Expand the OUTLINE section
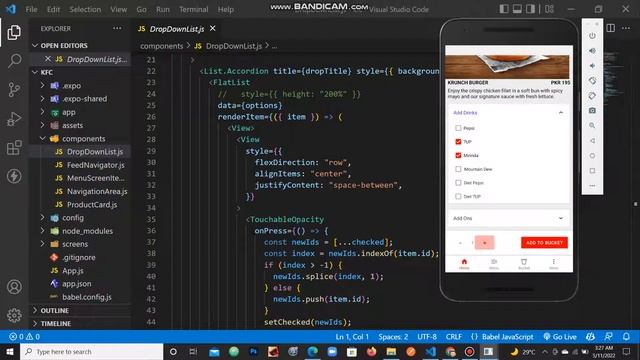 81,311
